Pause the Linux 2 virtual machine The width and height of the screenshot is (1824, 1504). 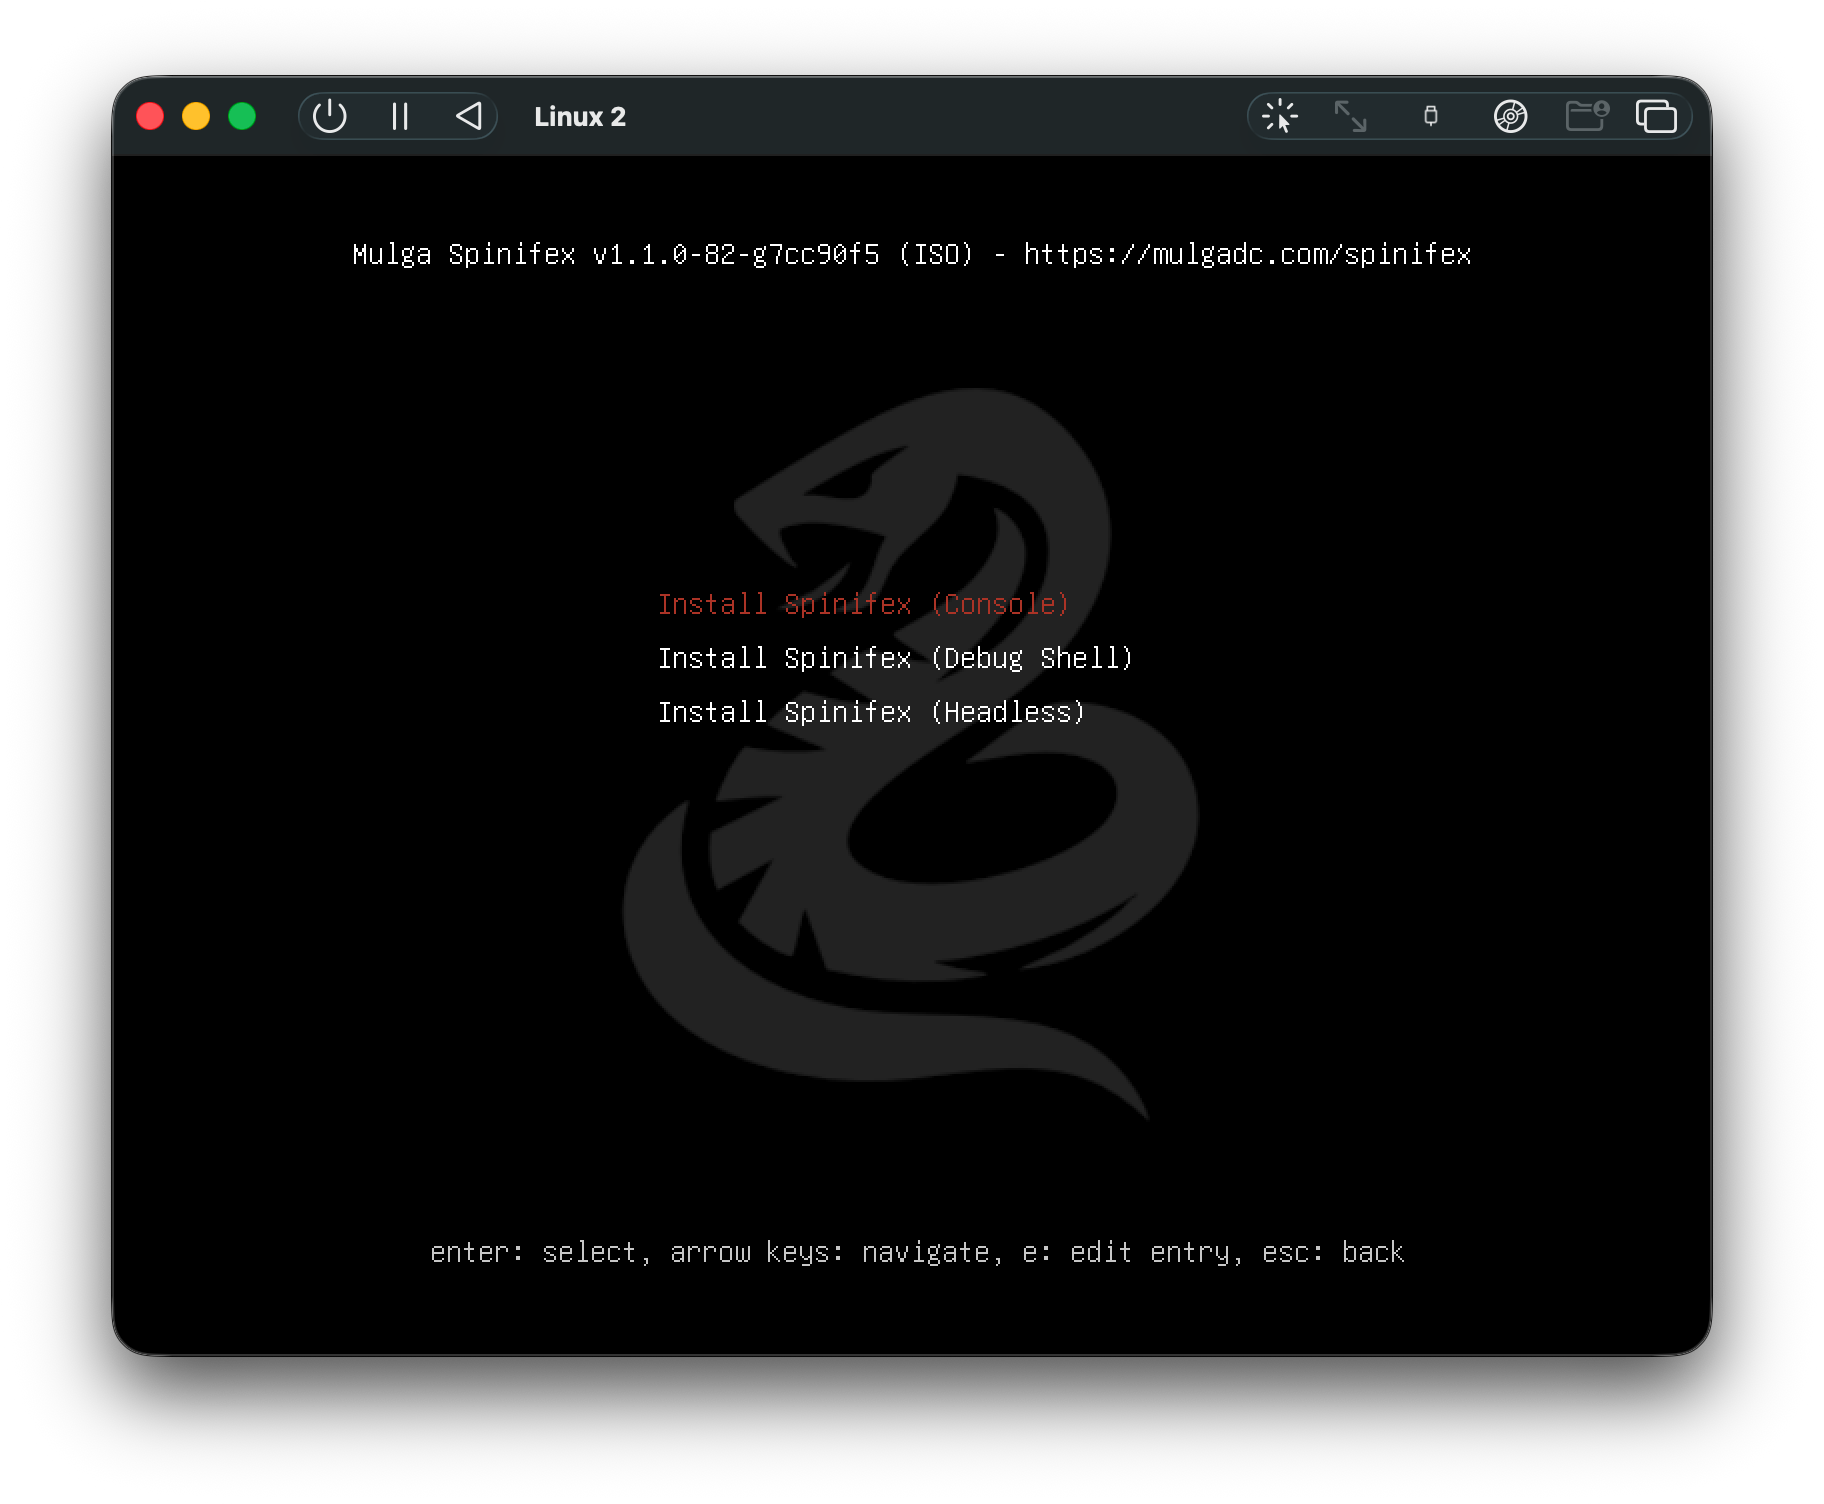(400, 117)
